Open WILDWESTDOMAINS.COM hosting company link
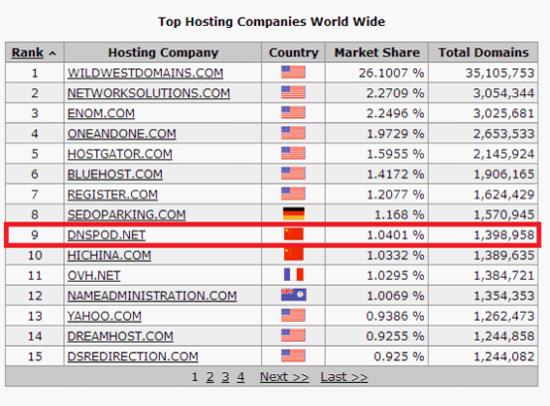Screen dimensions: 550x406 click(145, 73)
